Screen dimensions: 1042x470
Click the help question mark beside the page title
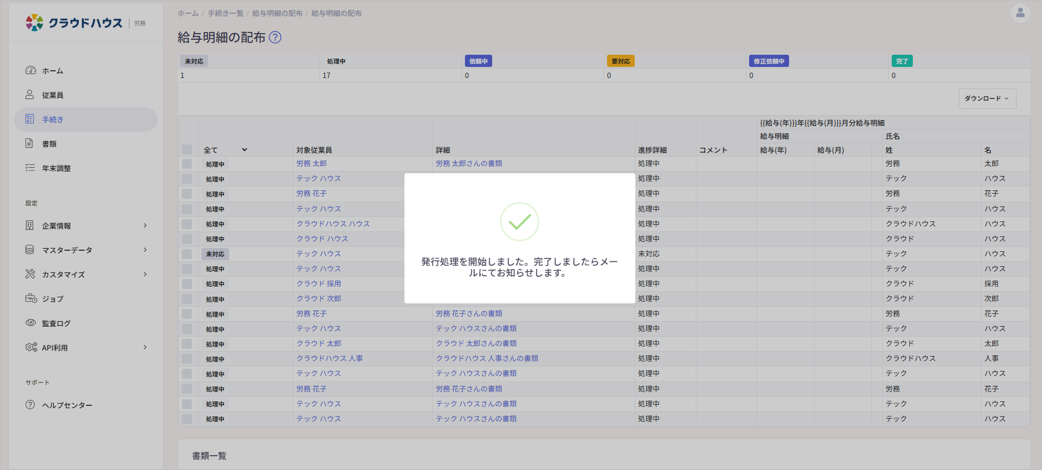coord(275,38)
